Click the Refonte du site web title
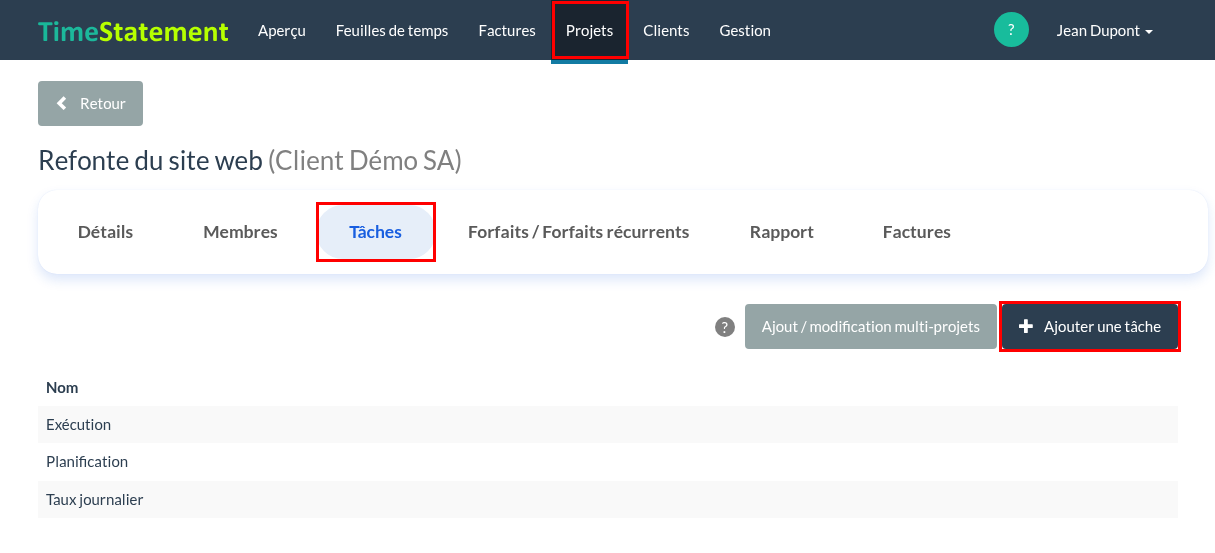The height and width of the screenshot is (553, 1215). (150, 160)
